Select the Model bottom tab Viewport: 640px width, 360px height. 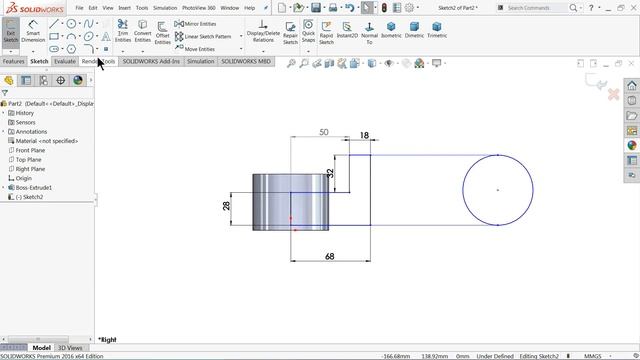pyautogui.click(x=41, y=348)
